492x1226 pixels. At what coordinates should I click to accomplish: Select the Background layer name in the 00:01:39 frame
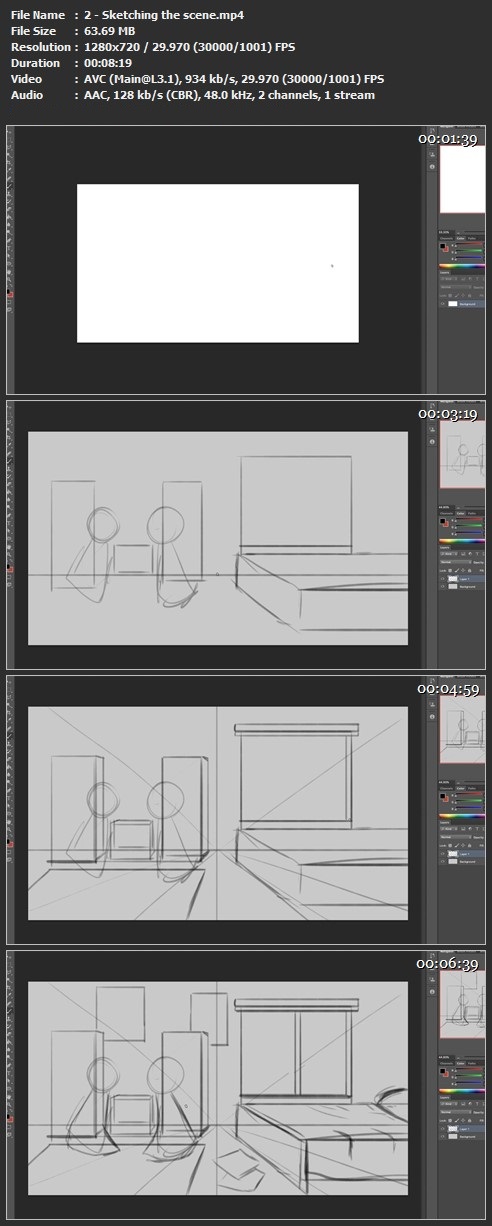pos(467,304)
